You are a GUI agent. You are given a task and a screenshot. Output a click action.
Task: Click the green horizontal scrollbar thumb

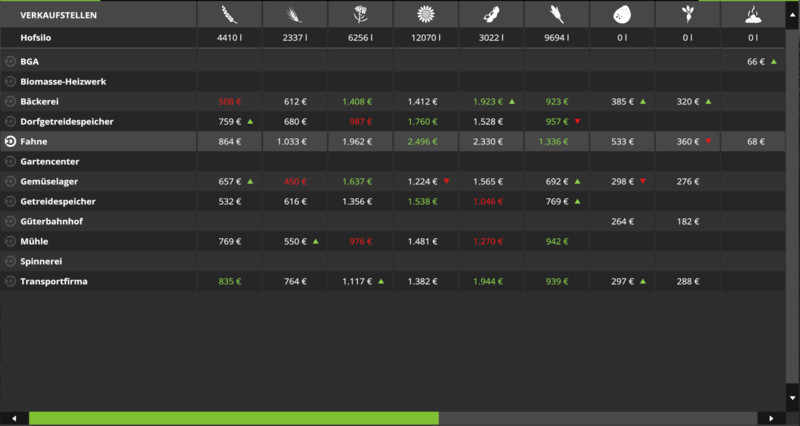[x=233, y=418]
